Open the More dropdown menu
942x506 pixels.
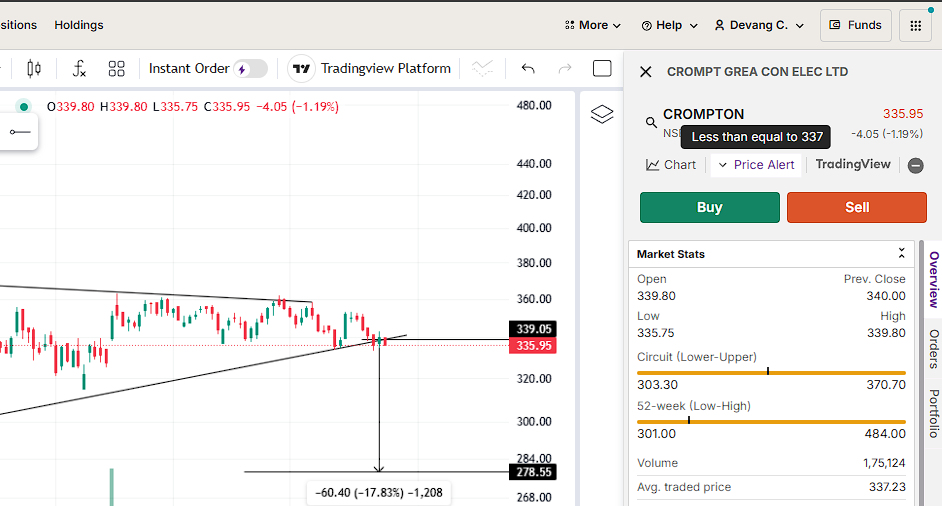pos(592,25)
